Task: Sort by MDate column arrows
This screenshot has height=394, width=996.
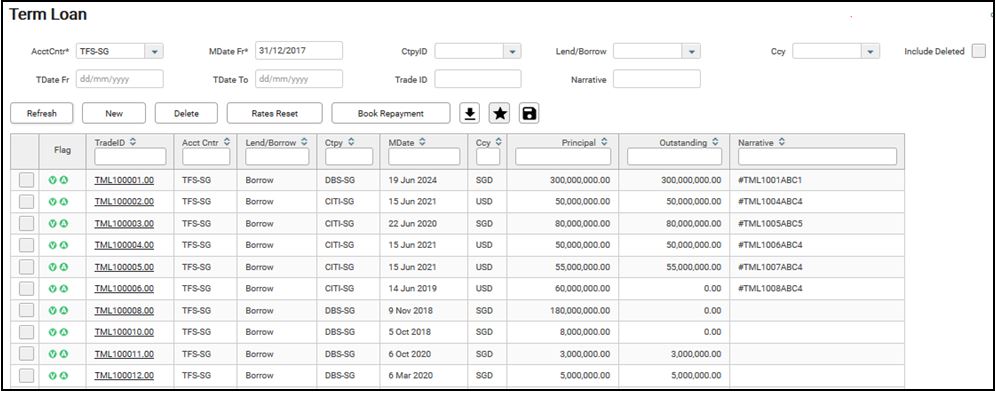Action: (422, 143)
